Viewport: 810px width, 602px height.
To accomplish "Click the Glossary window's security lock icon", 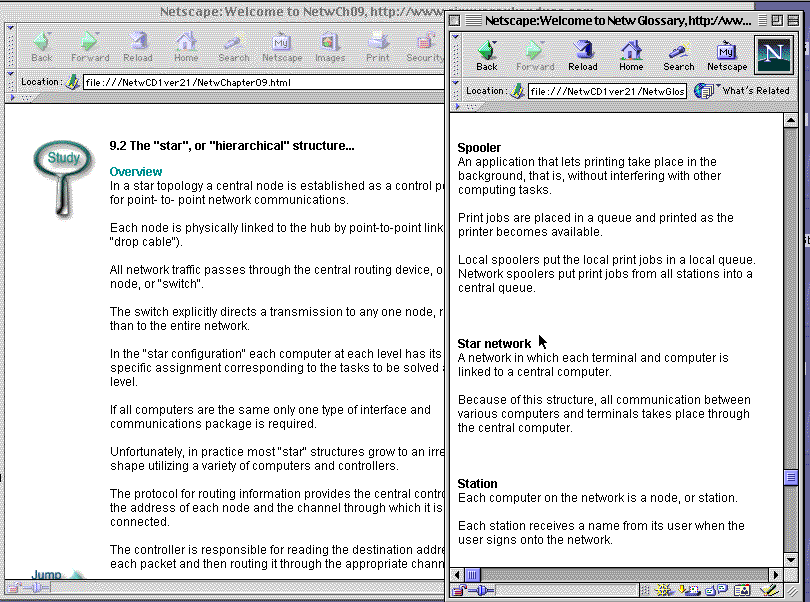I will (459, 590).
